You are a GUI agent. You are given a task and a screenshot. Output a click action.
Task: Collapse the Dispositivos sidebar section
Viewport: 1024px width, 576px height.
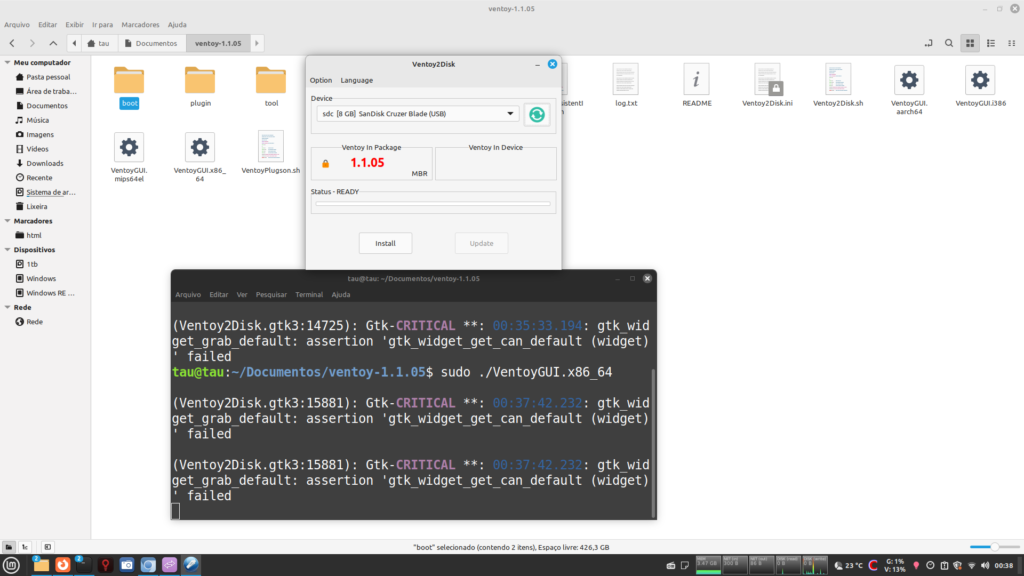[x=7, y=250]
